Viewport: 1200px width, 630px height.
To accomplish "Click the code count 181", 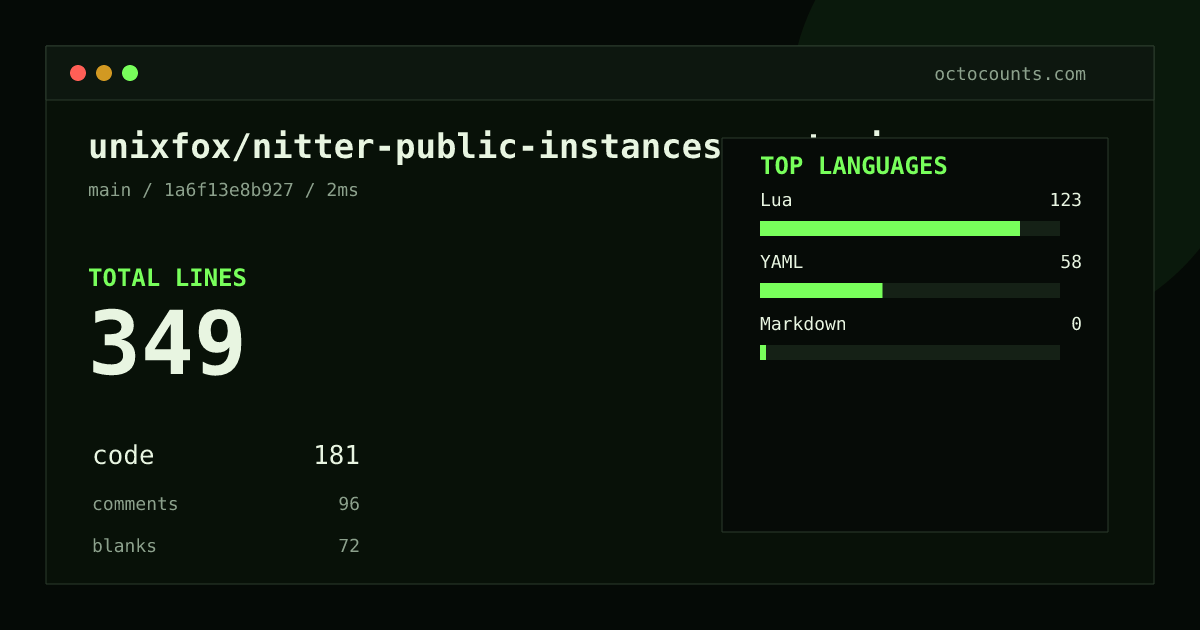I will click(x=337, y=456).
